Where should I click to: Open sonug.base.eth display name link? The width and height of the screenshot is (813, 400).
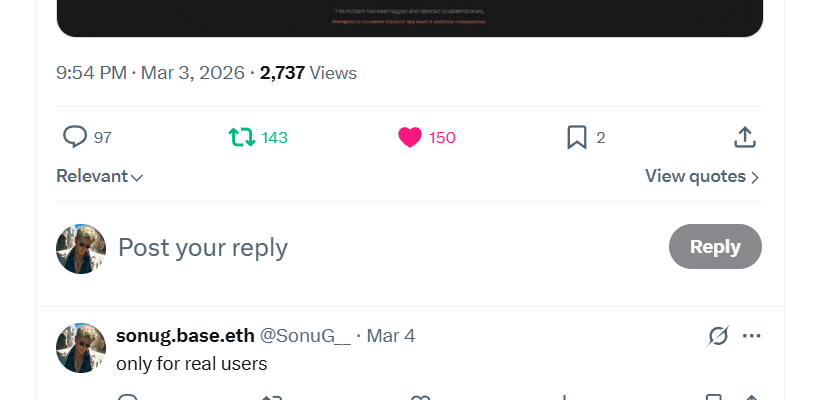pos(185,336)
